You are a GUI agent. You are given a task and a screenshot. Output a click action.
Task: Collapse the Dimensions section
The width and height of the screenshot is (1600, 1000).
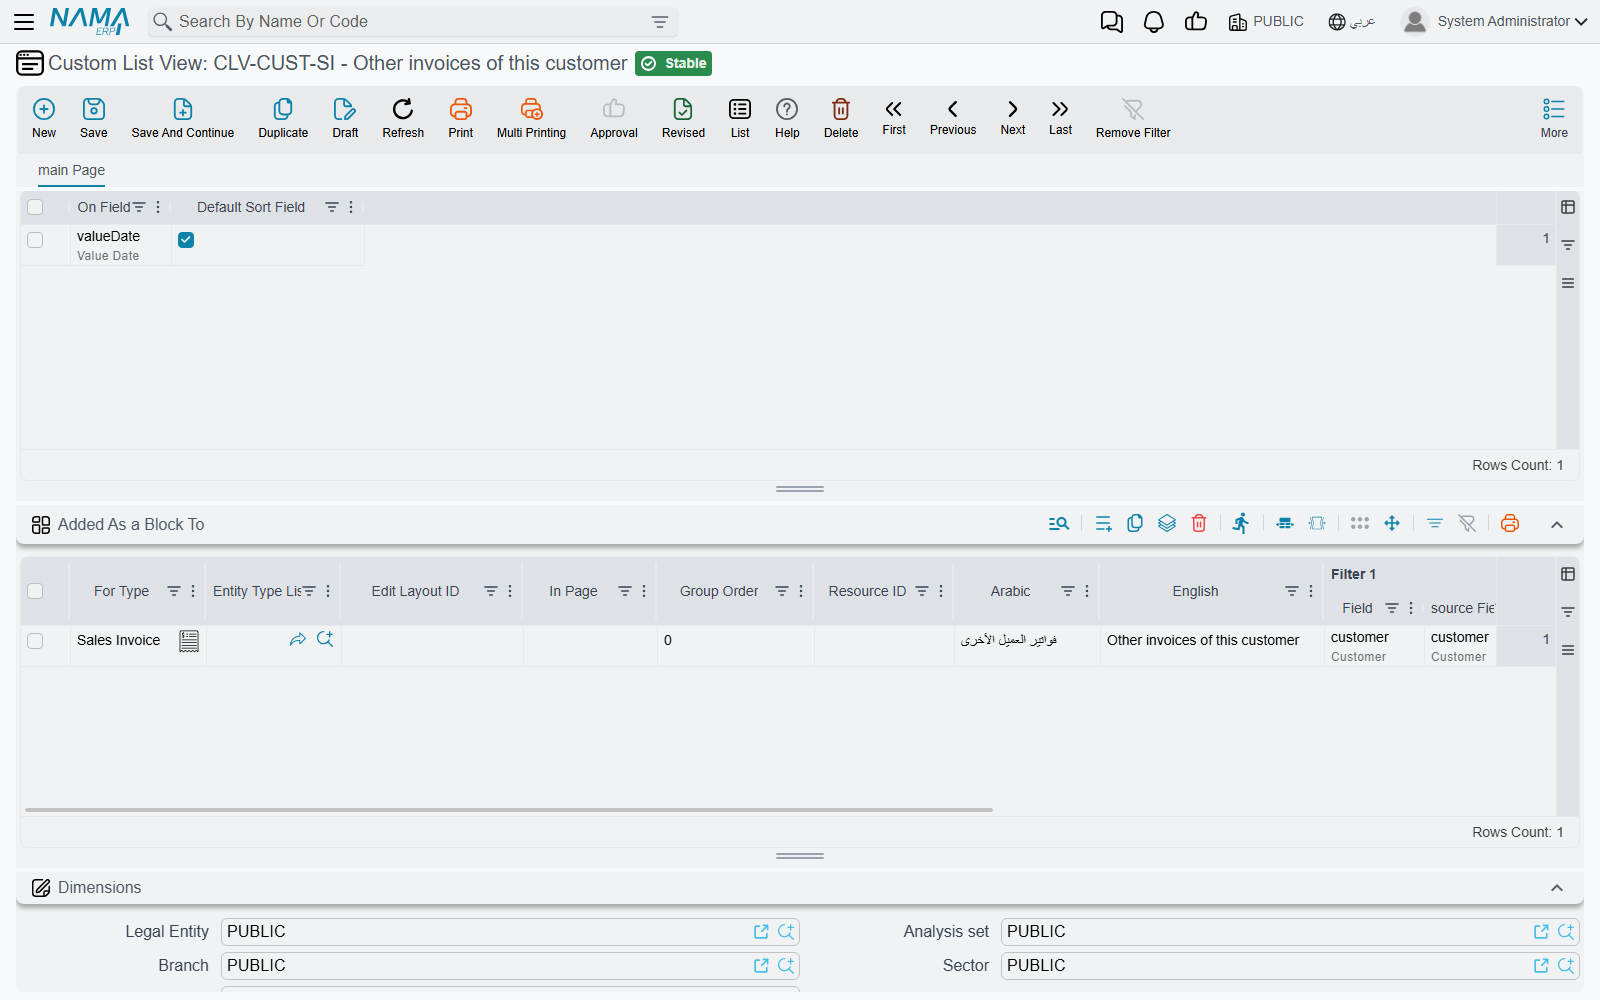tap(1557, 888)
